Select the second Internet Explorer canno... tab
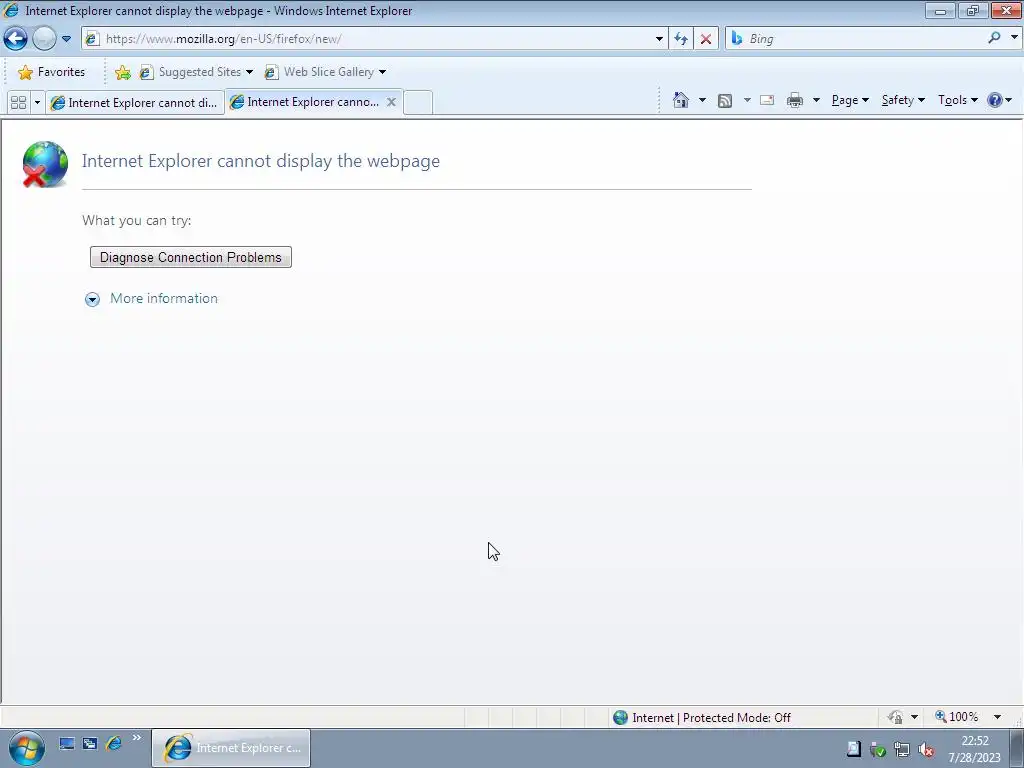 [306, 102]
